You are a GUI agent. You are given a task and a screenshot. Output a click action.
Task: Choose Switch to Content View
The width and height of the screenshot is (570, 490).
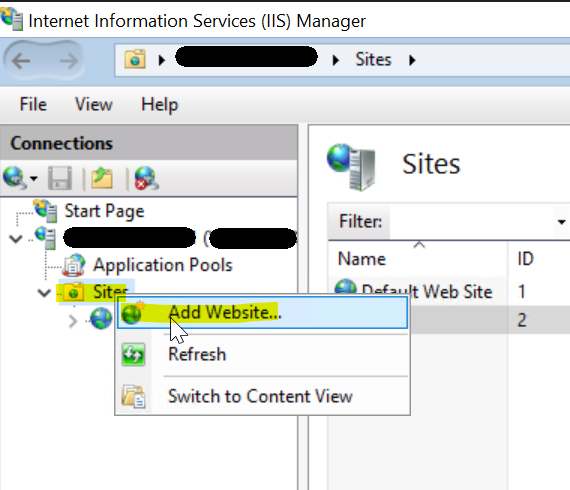[x=262, y=396]
